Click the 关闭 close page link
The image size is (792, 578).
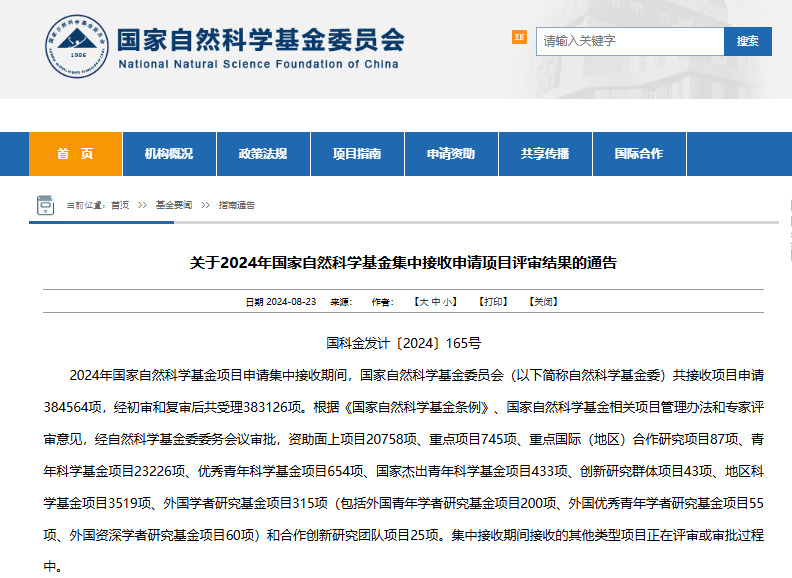(x=543, y=301)
